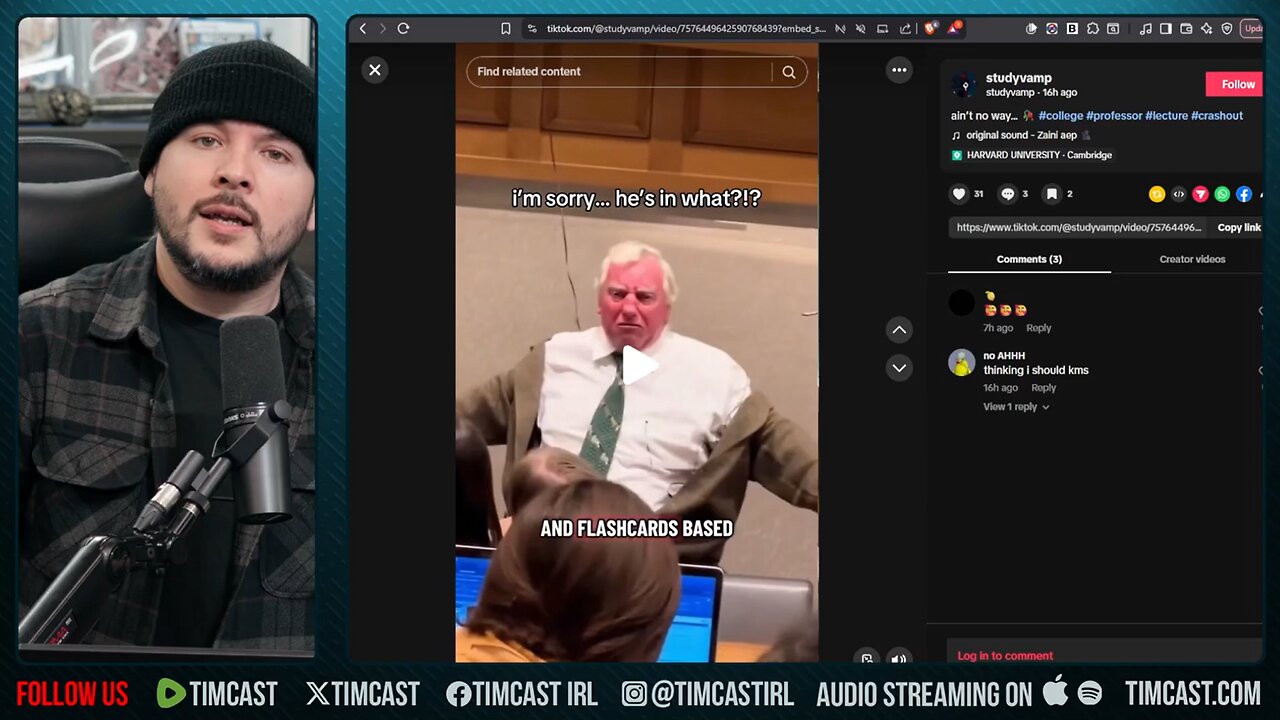Image resolution: width=1280 pixels, height=720 pixels.
Task: Open the #college hashtag
Action: coord(1060,116)
